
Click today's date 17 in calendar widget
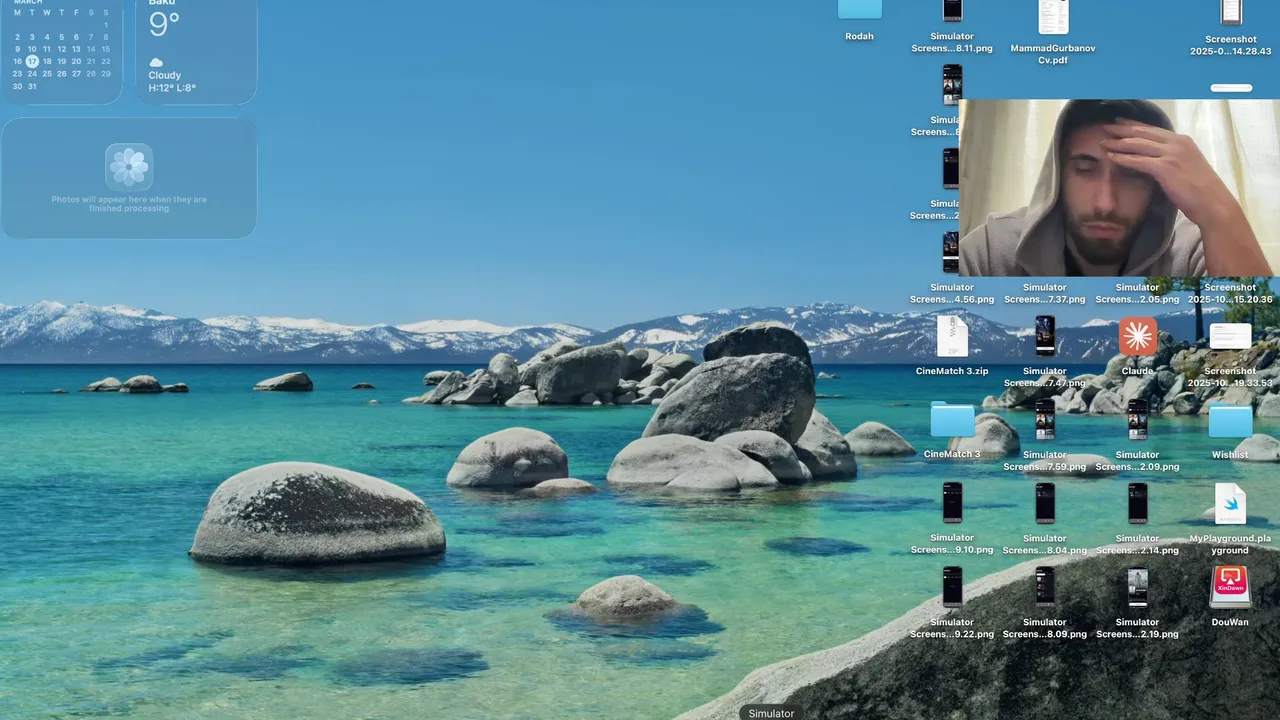(x=32, y=61)
